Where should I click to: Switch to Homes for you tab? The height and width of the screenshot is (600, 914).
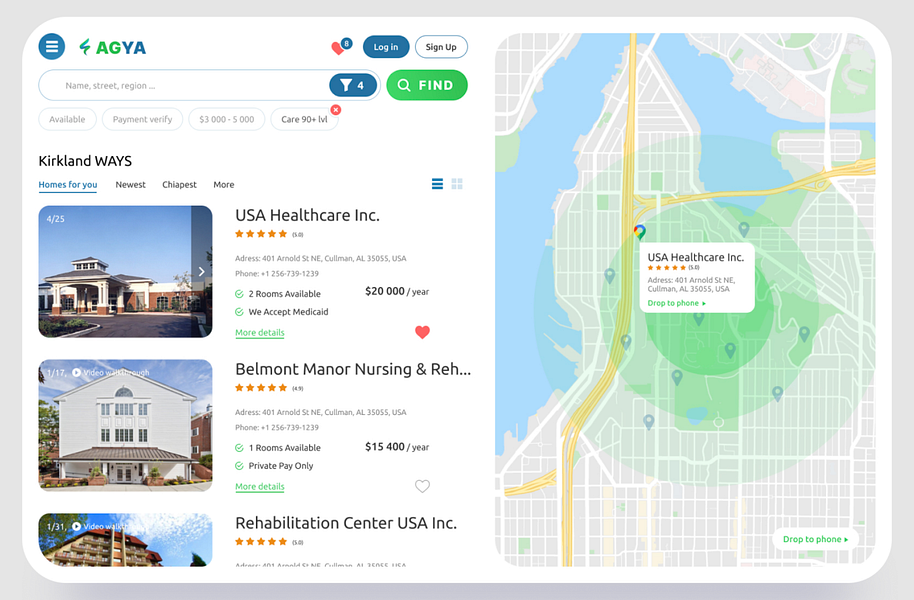point(68,185)
